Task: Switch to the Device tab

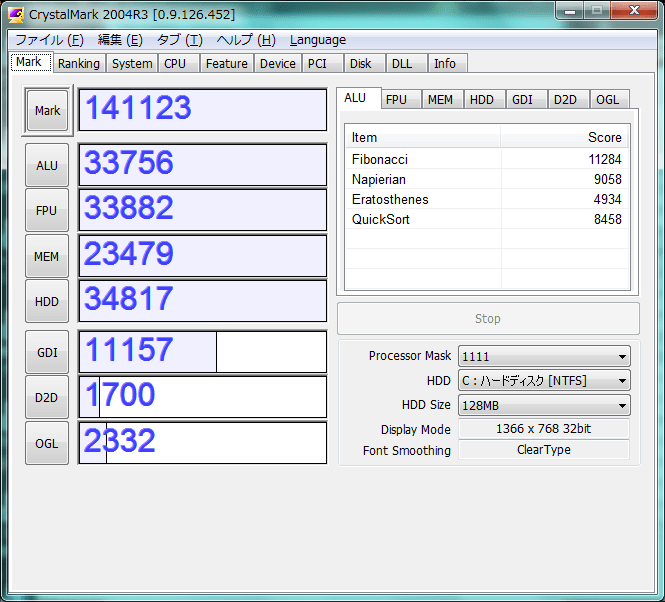Action: coord(278,63)
